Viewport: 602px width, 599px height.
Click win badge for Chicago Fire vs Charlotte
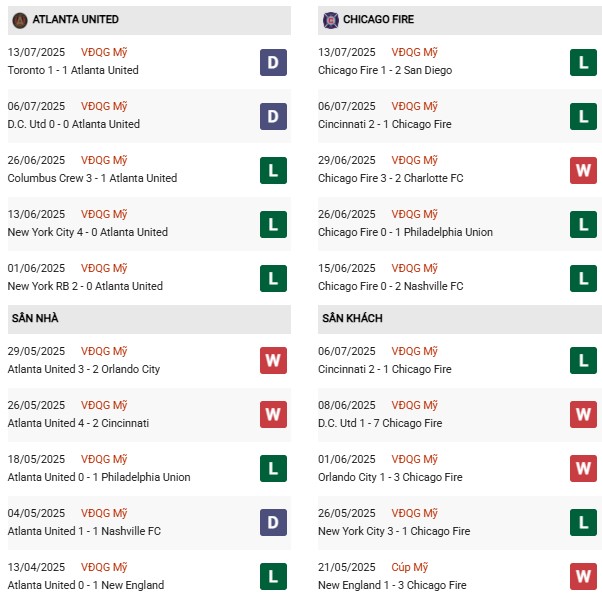pyautogui.click(x=583, y=170)
